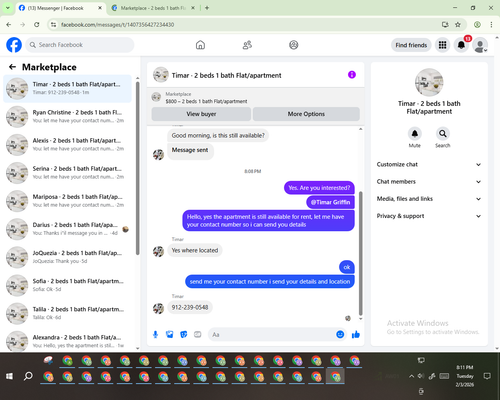Open the JoQuezia conversation
The width and height of the screenshot is (500, 400).
coord(67,257)
